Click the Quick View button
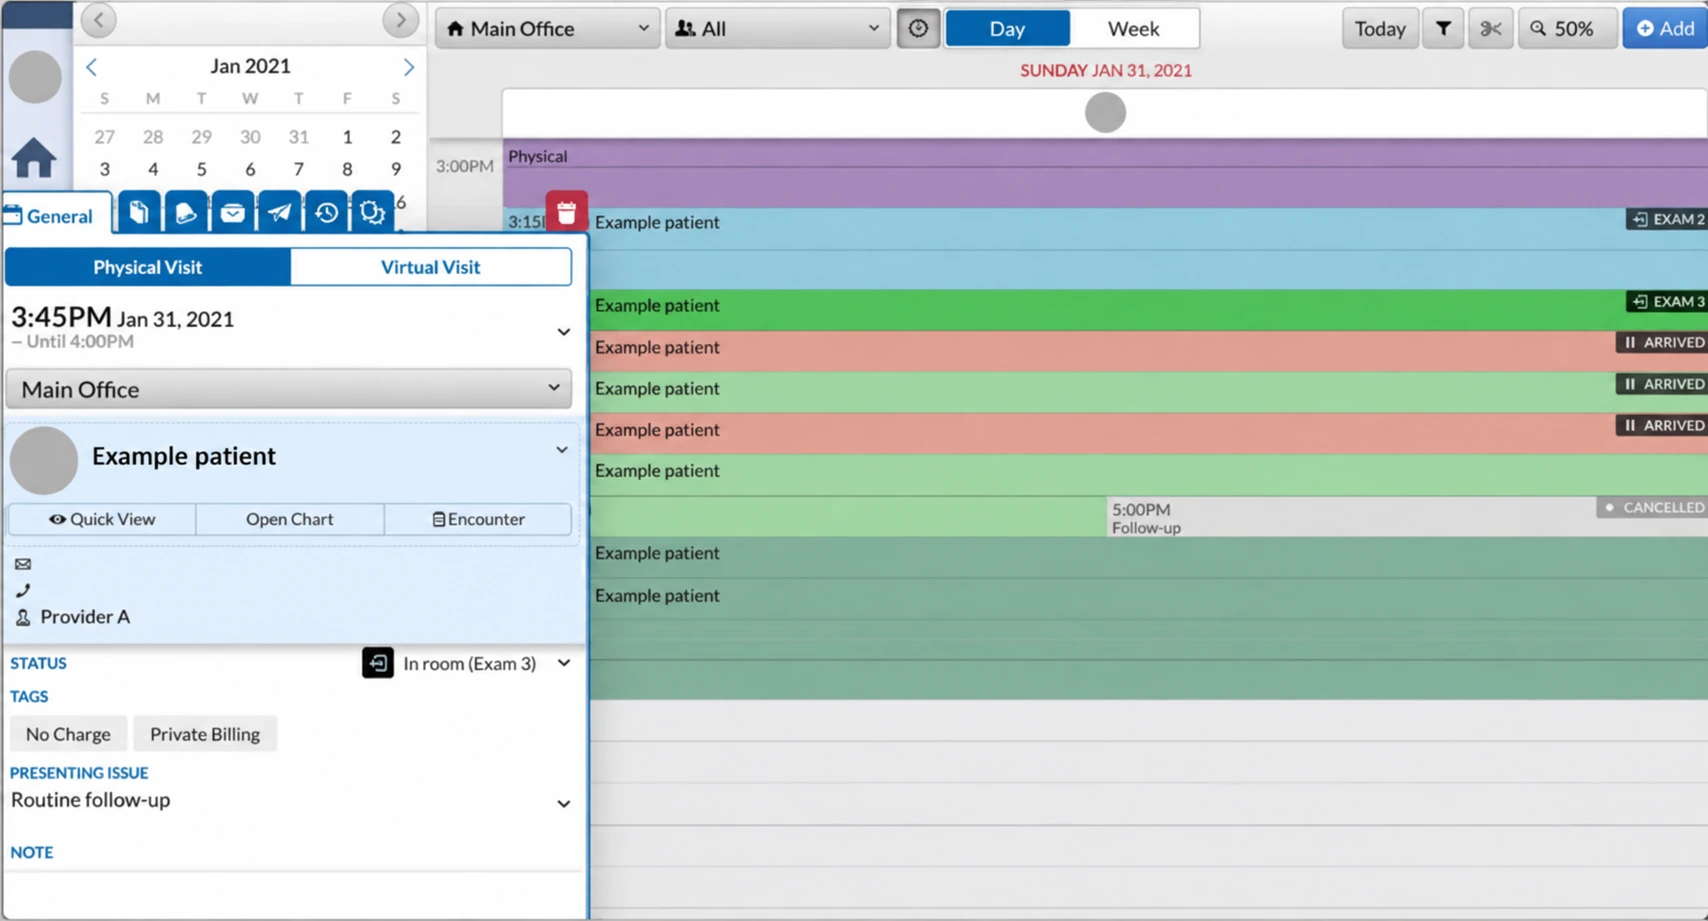The height and width of the screenshot is (921, 1708). click(x=102, y=519)
